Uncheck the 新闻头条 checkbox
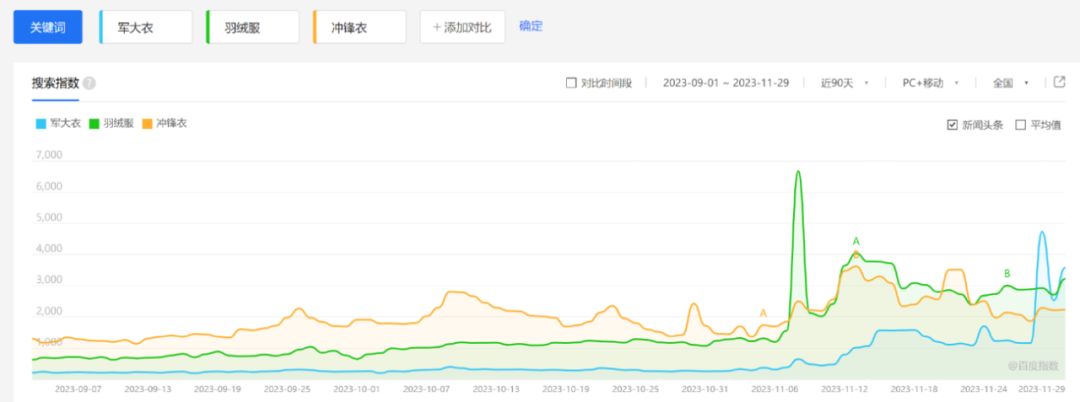 952,125
